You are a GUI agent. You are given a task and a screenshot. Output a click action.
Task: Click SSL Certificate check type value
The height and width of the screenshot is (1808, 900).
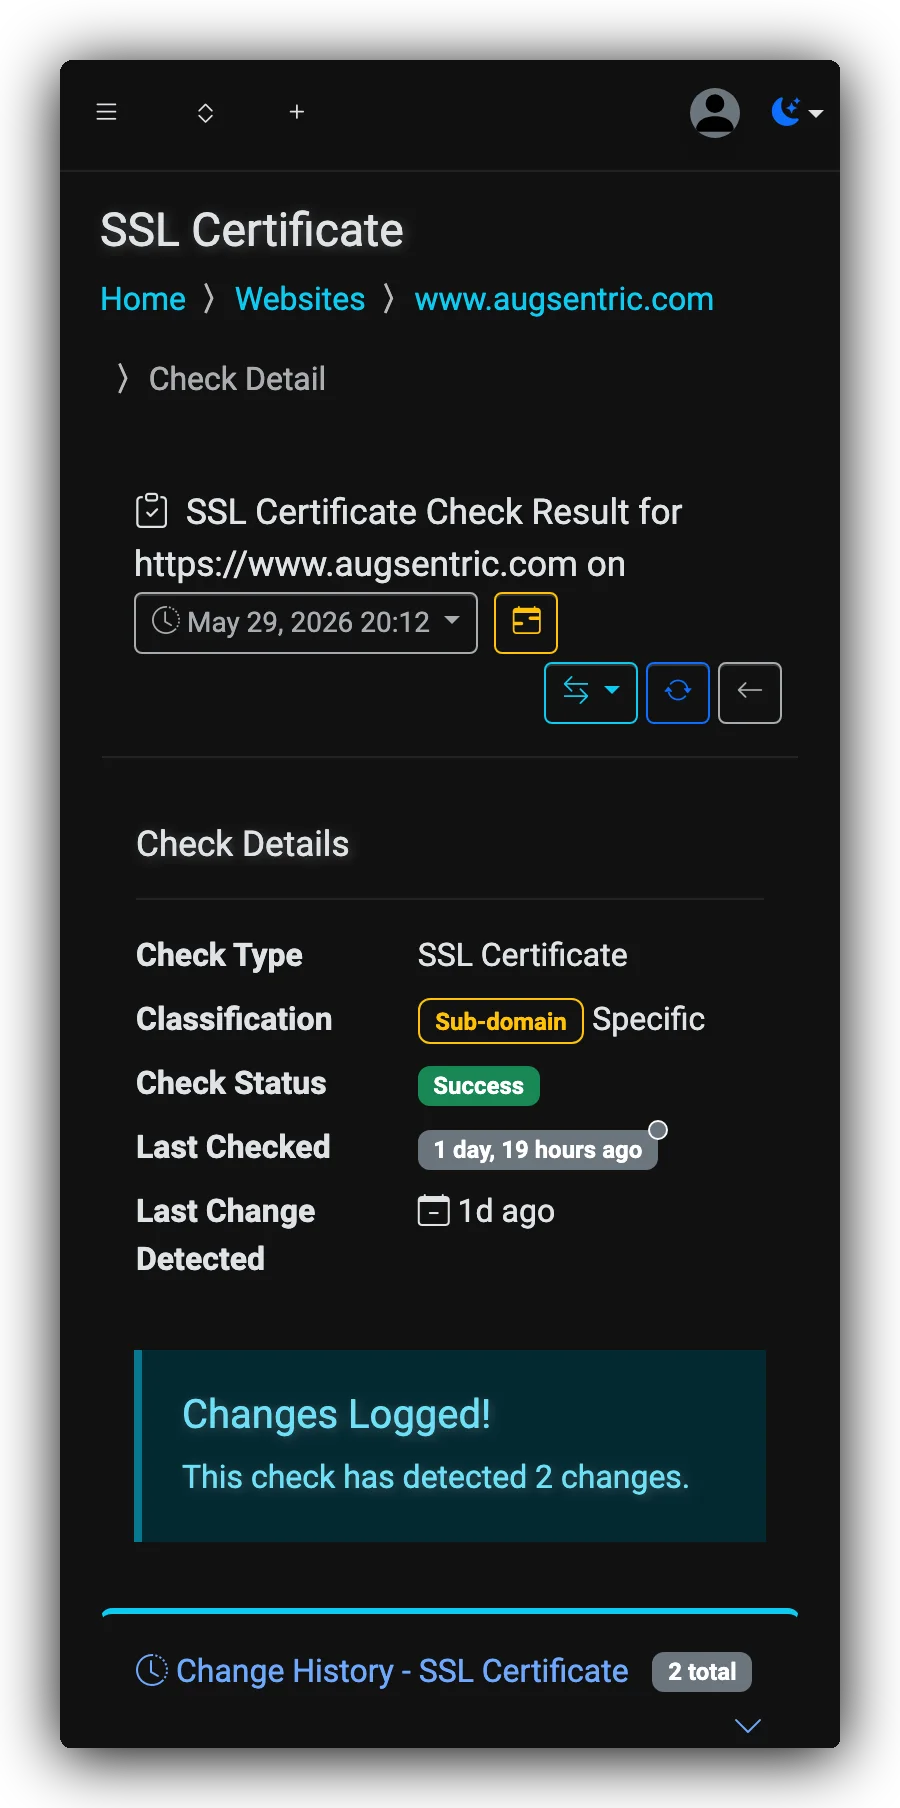(x=523, y=955)
